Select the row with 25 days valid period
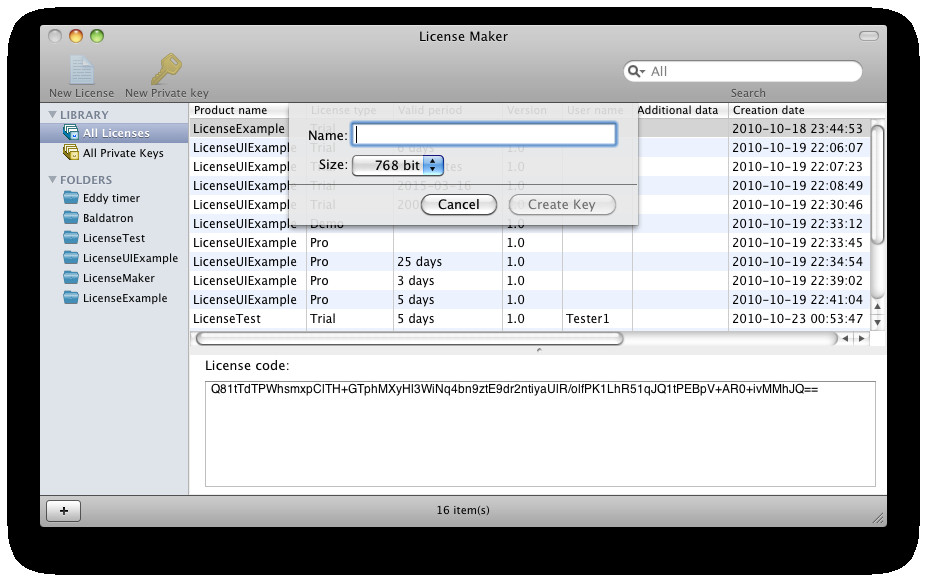This screenshot has height=582, width=927. (529, 261)
